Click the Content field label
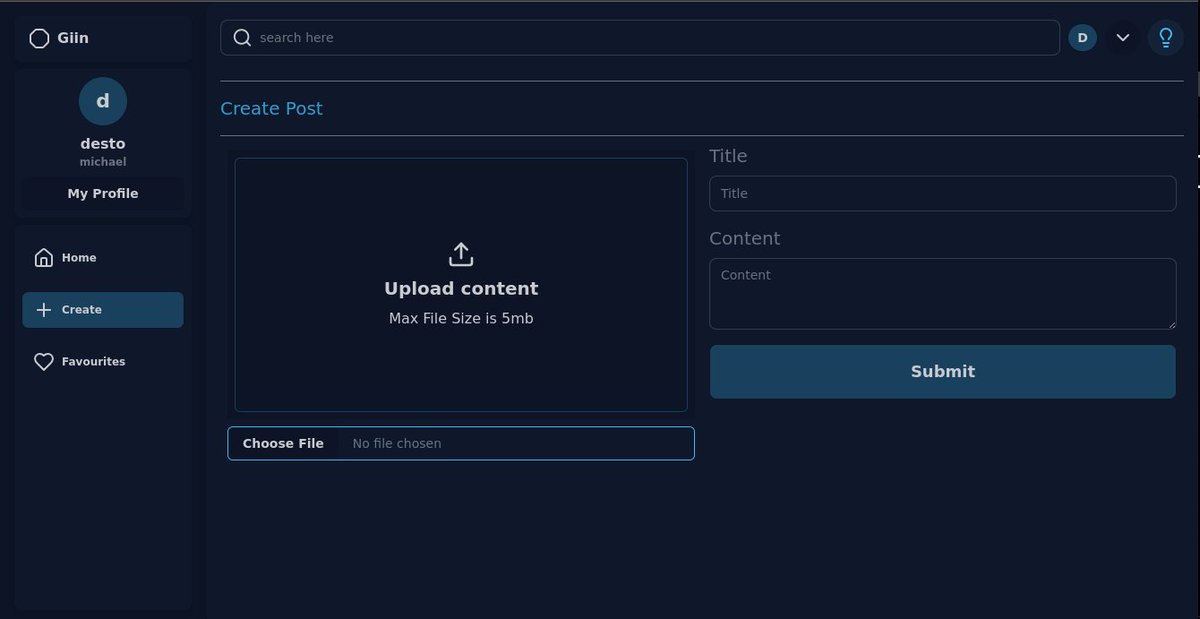This screenshot has height=619, width=1200. 744,239
